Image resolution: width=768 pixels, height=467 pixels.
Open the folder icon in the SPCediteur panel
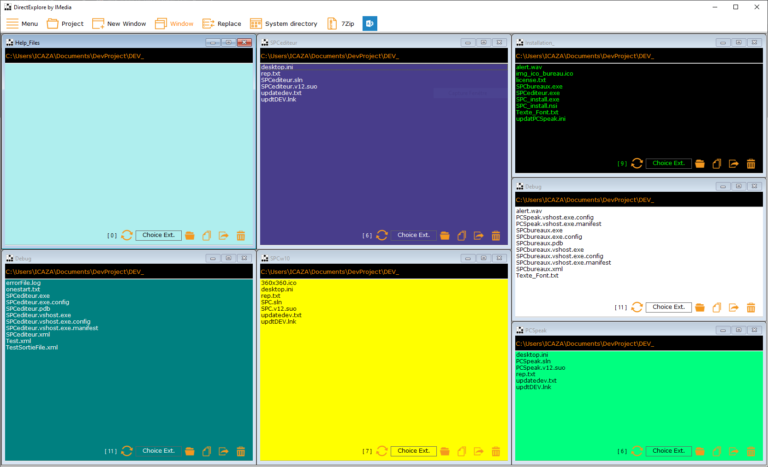point(444,235)
